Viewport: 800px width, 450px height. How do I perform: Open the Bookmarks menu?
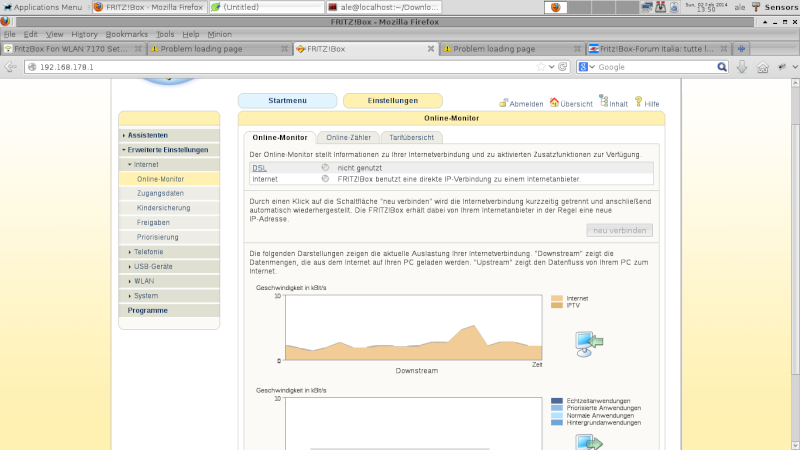click(x=127, y=34)
